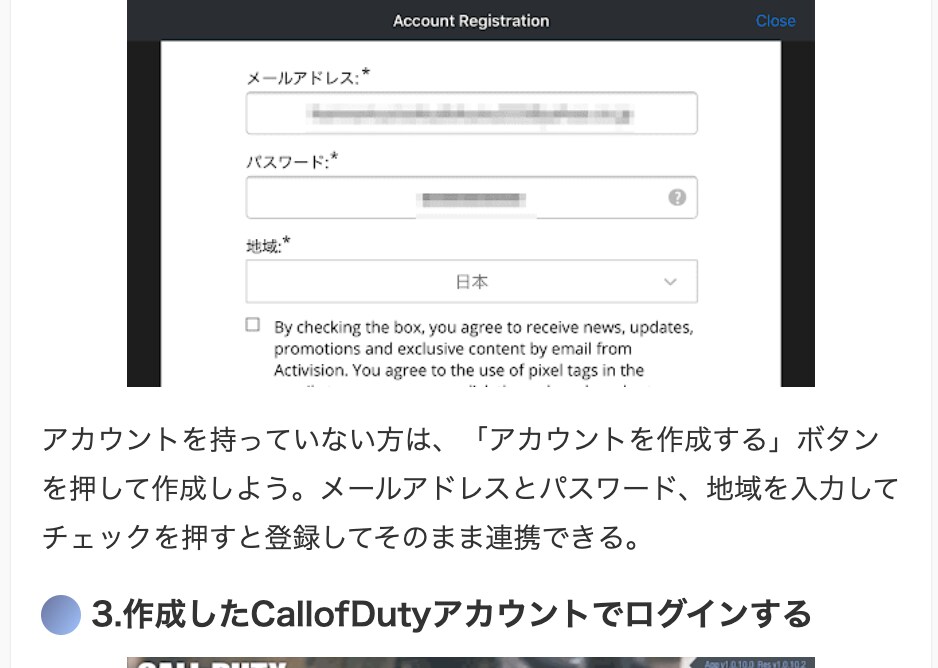Screen dimensions: 938x668
Task: Click the paragraph beginning アカウントを持っていない方は
Action: (470, 489)
